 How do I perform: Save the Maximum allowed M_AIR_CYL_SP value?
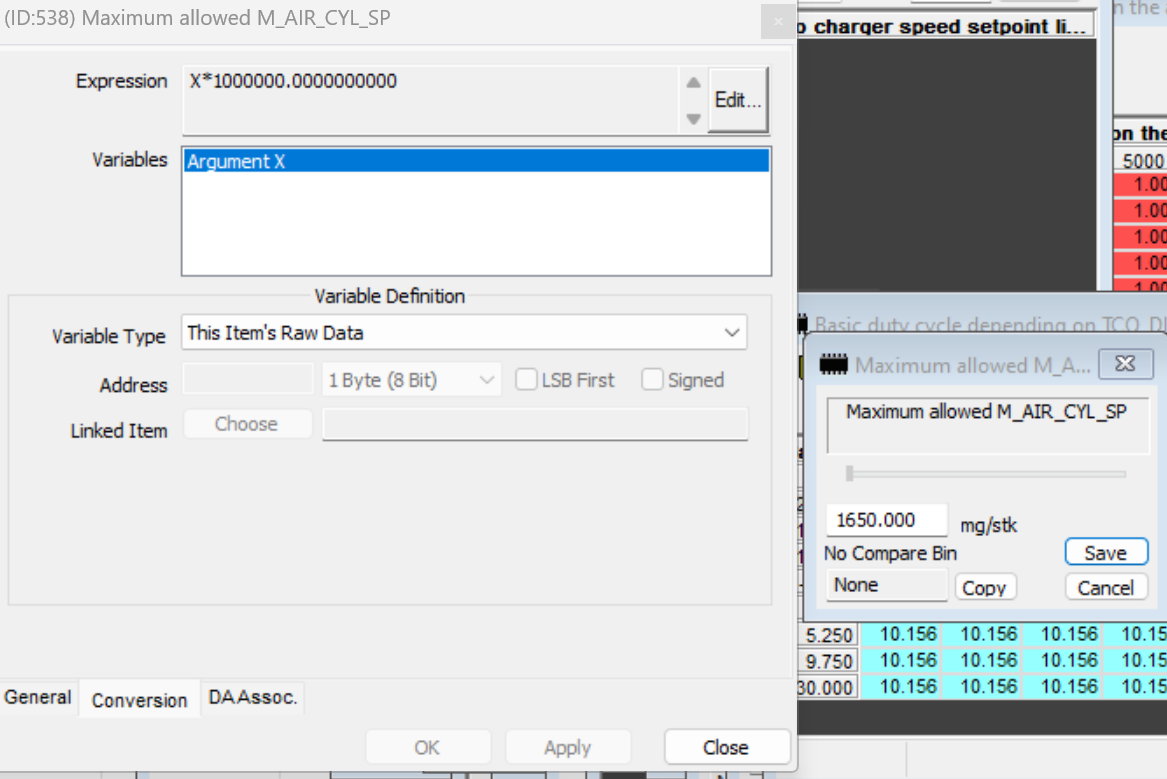(x=1105, y=553)
